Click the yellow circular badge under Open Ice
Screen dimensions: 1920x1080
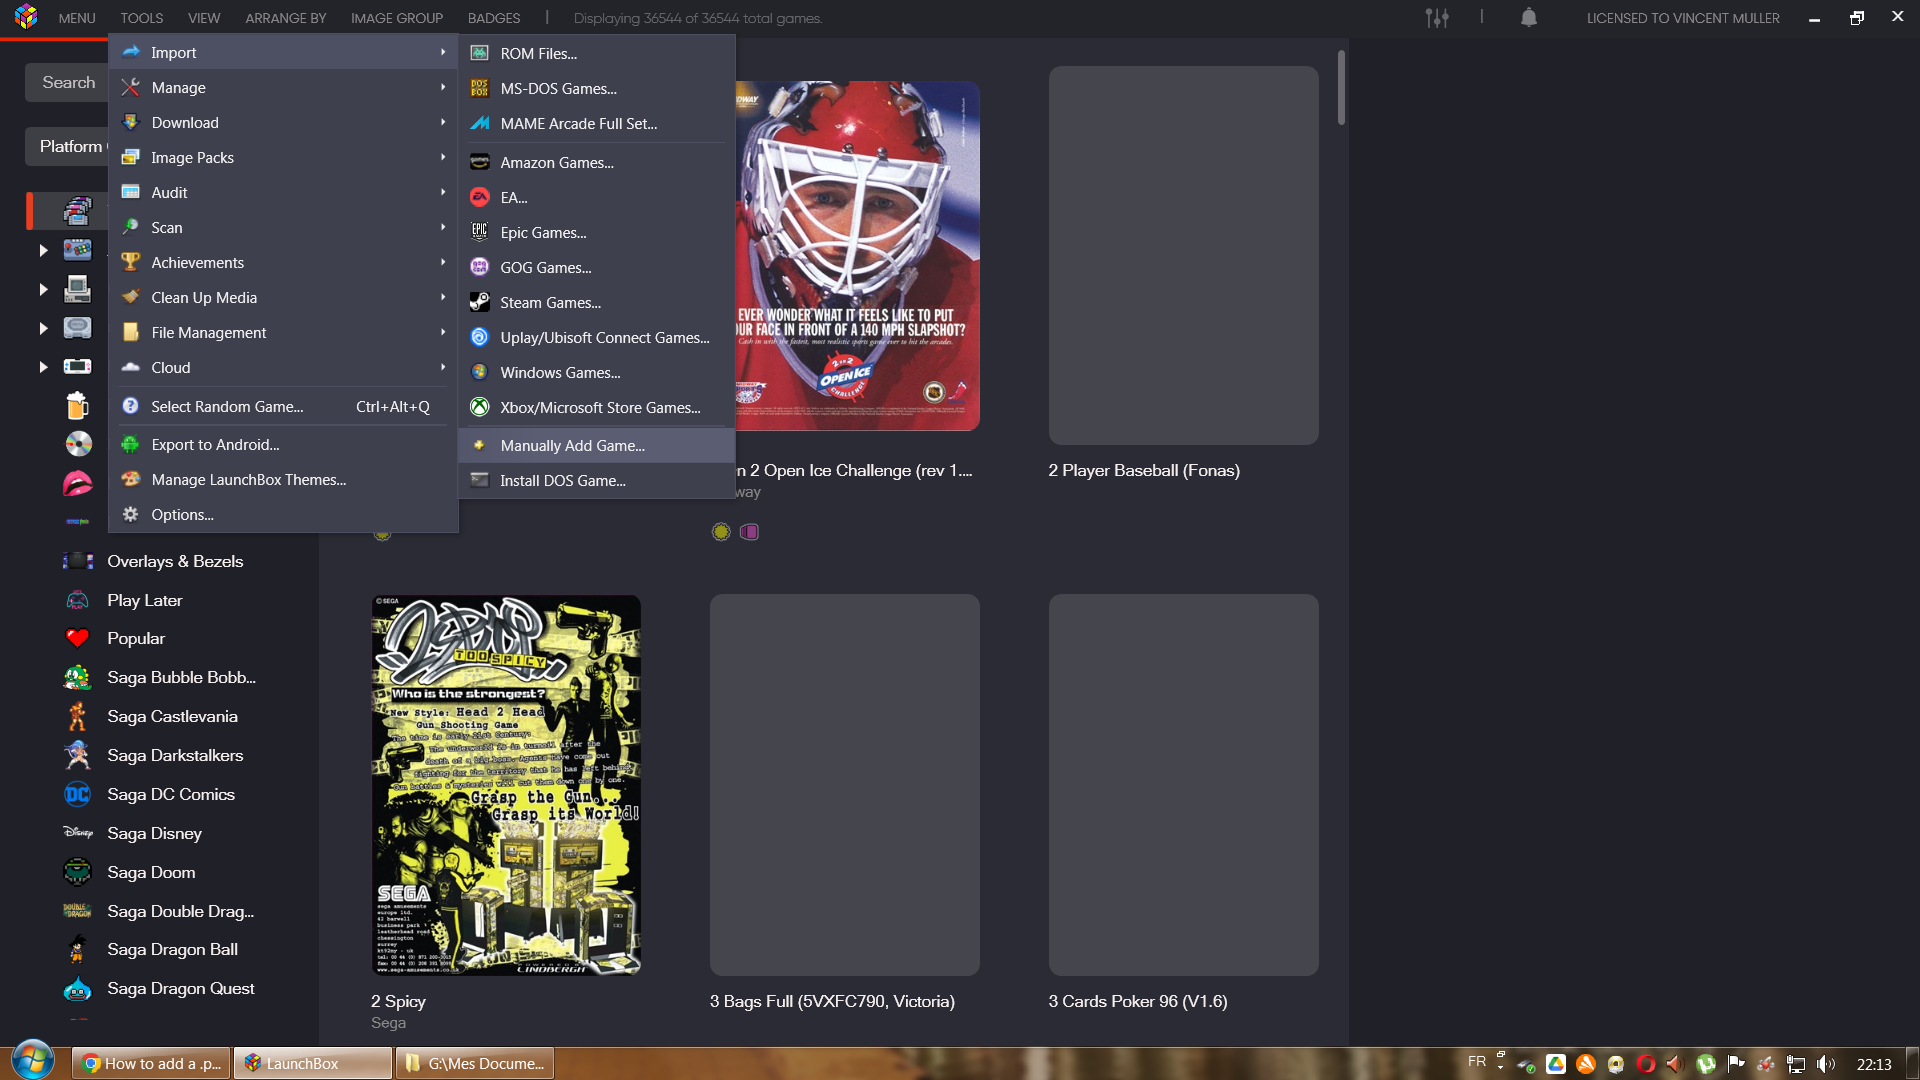[x=721, y=532]
